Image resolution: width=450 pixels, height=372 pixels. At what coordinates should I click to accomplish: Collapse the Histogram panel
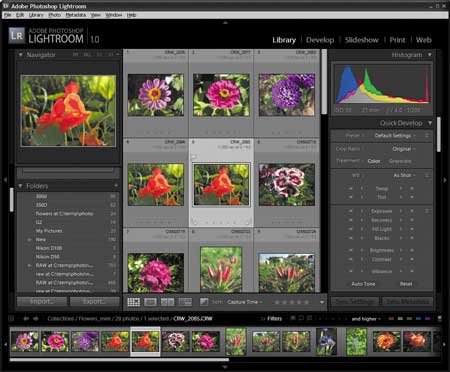tap(430, 54)
